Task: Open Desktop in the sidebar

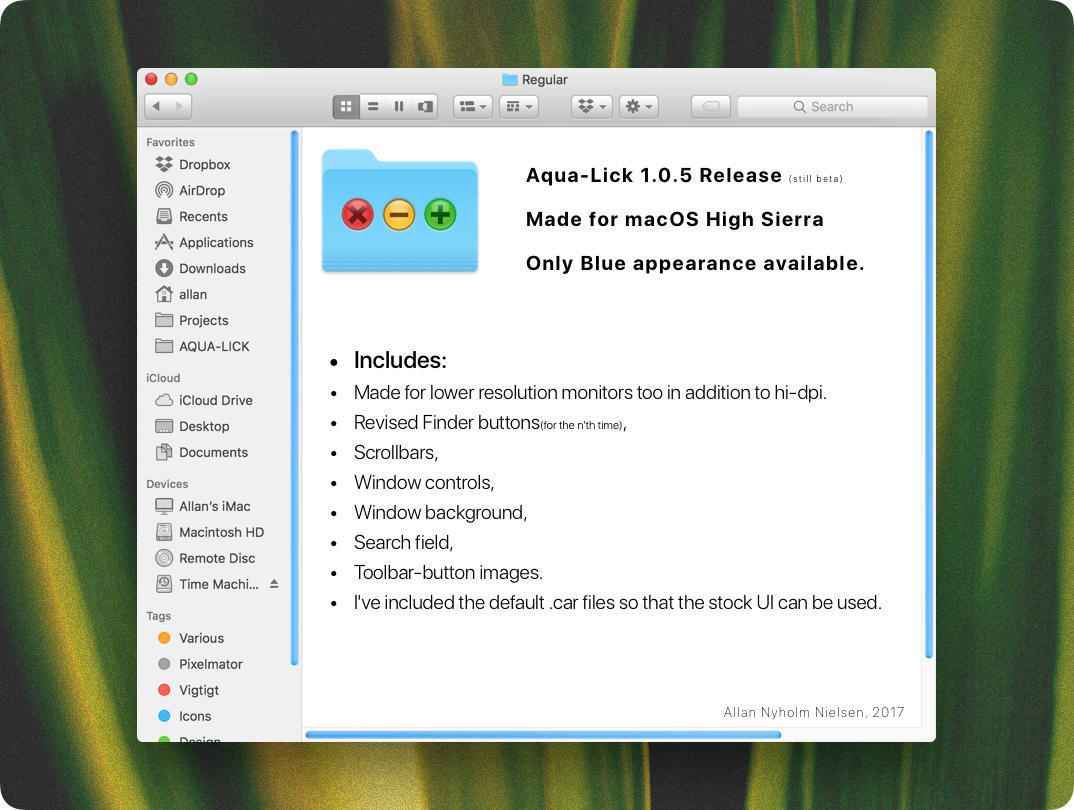Action: pos(218,426)
